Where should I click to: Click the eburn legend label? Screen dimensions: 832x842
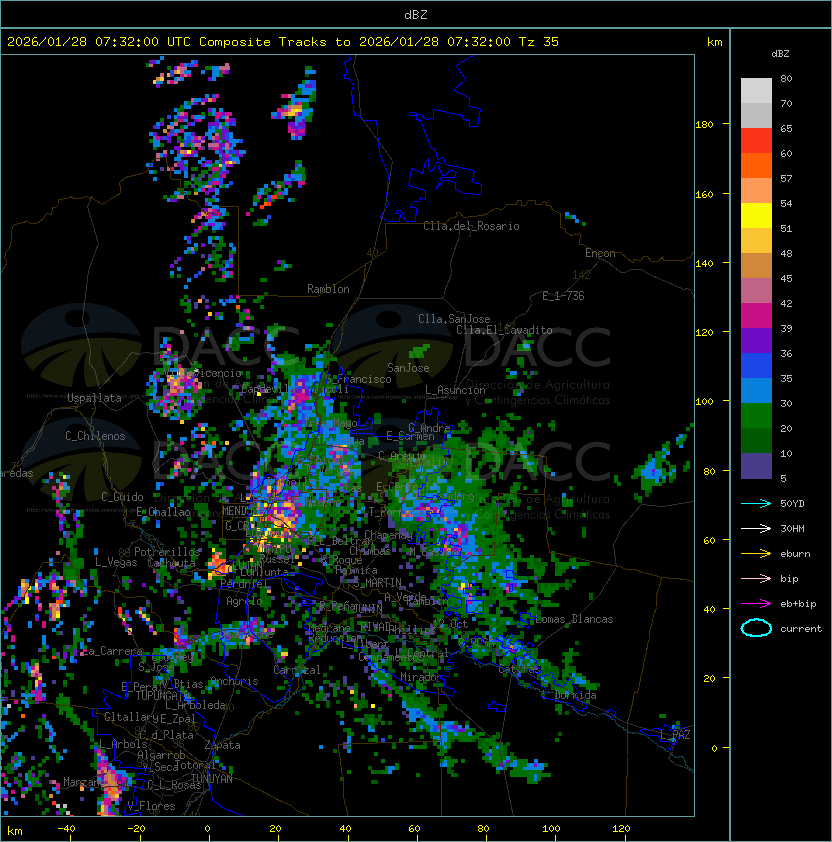click(795, 554)
